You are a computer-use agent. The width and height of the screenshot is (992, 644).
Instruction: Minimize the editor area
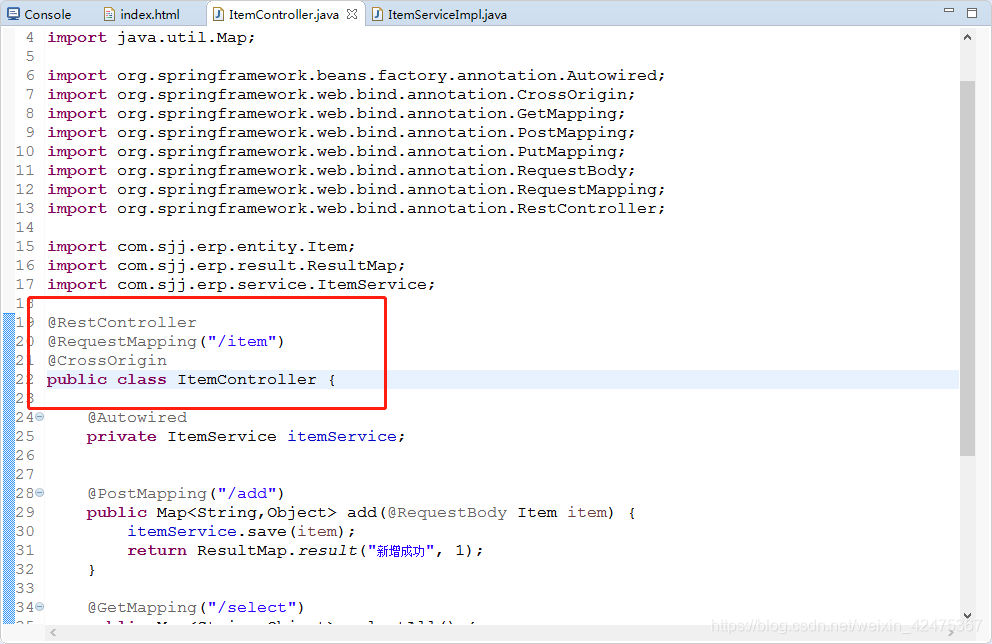(948, 10)
